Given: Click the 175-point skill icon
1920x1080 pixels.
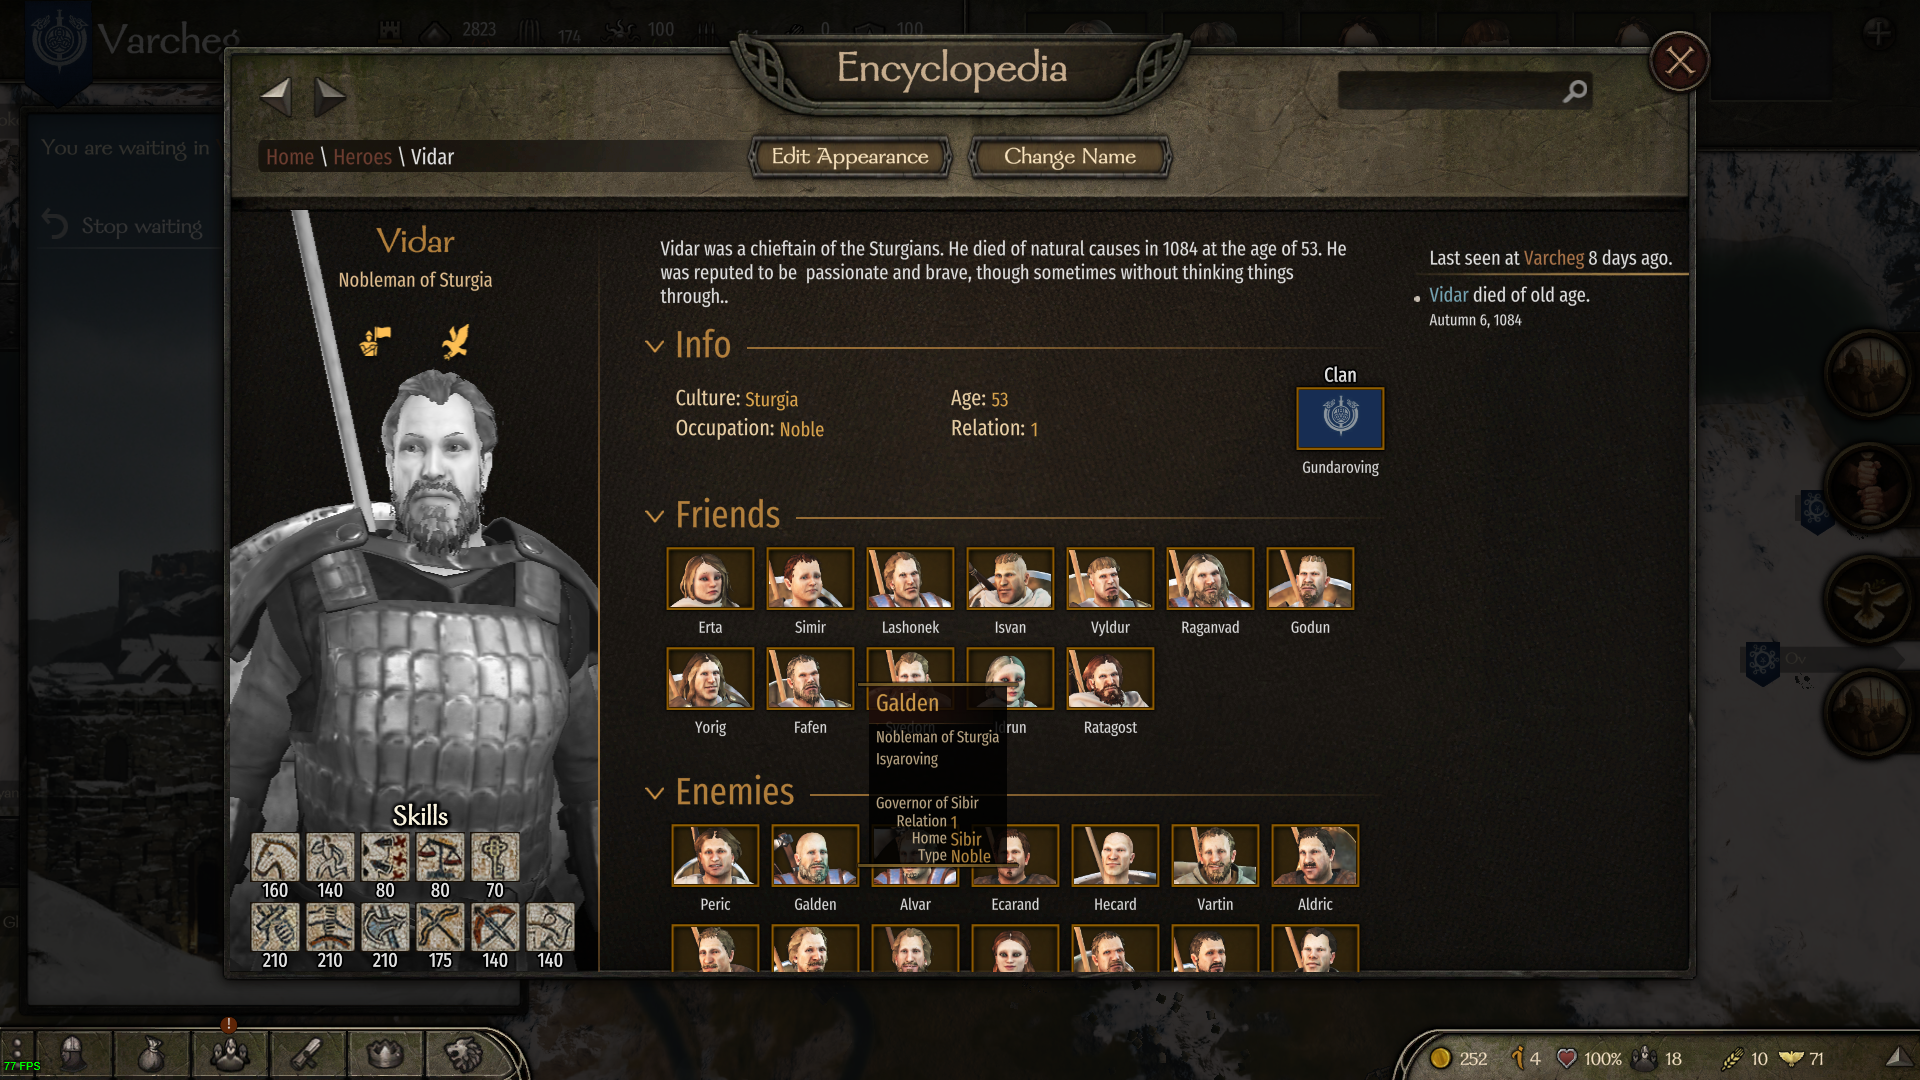Looking at the screenshot, I should pyautogui.click(x=440, y=927).
